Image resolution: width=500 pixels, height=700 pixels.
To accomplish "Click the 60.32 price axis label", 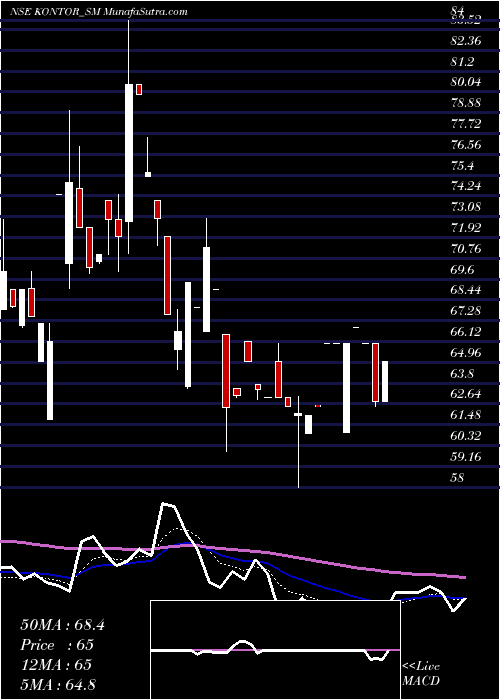I will pyautogui.click(x=466, y=436).
